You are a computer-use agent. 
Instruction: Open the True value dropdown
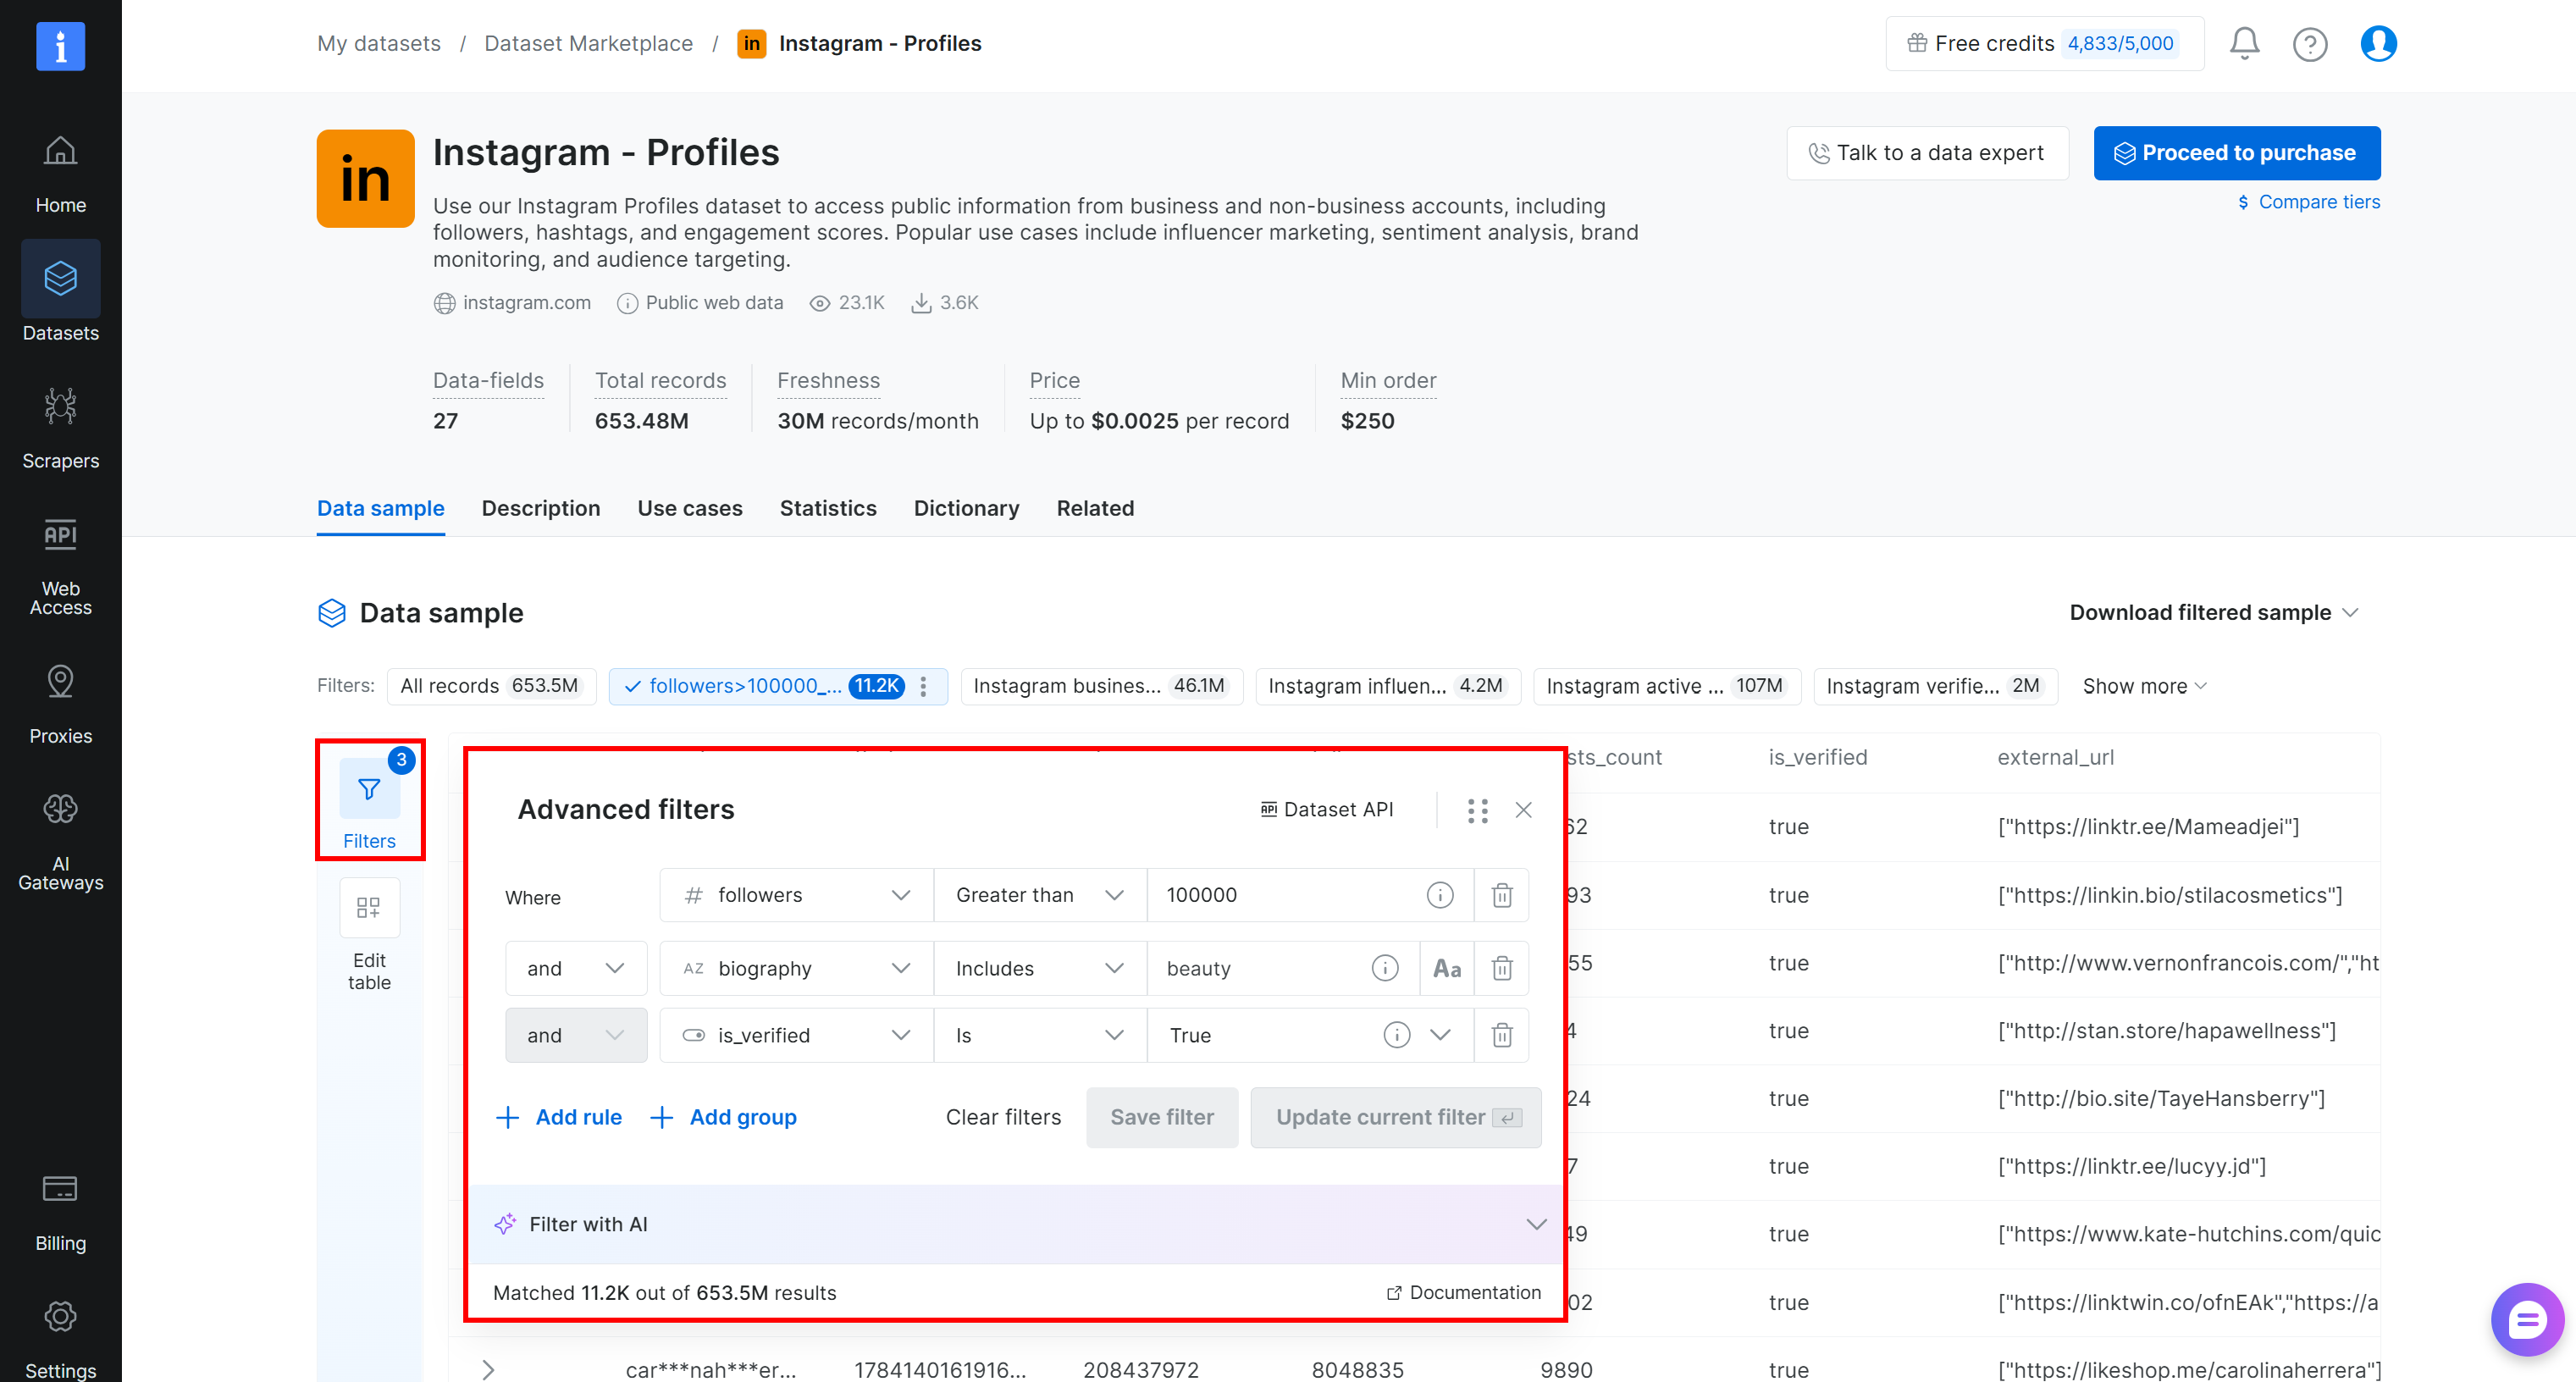point(1439,1035)
